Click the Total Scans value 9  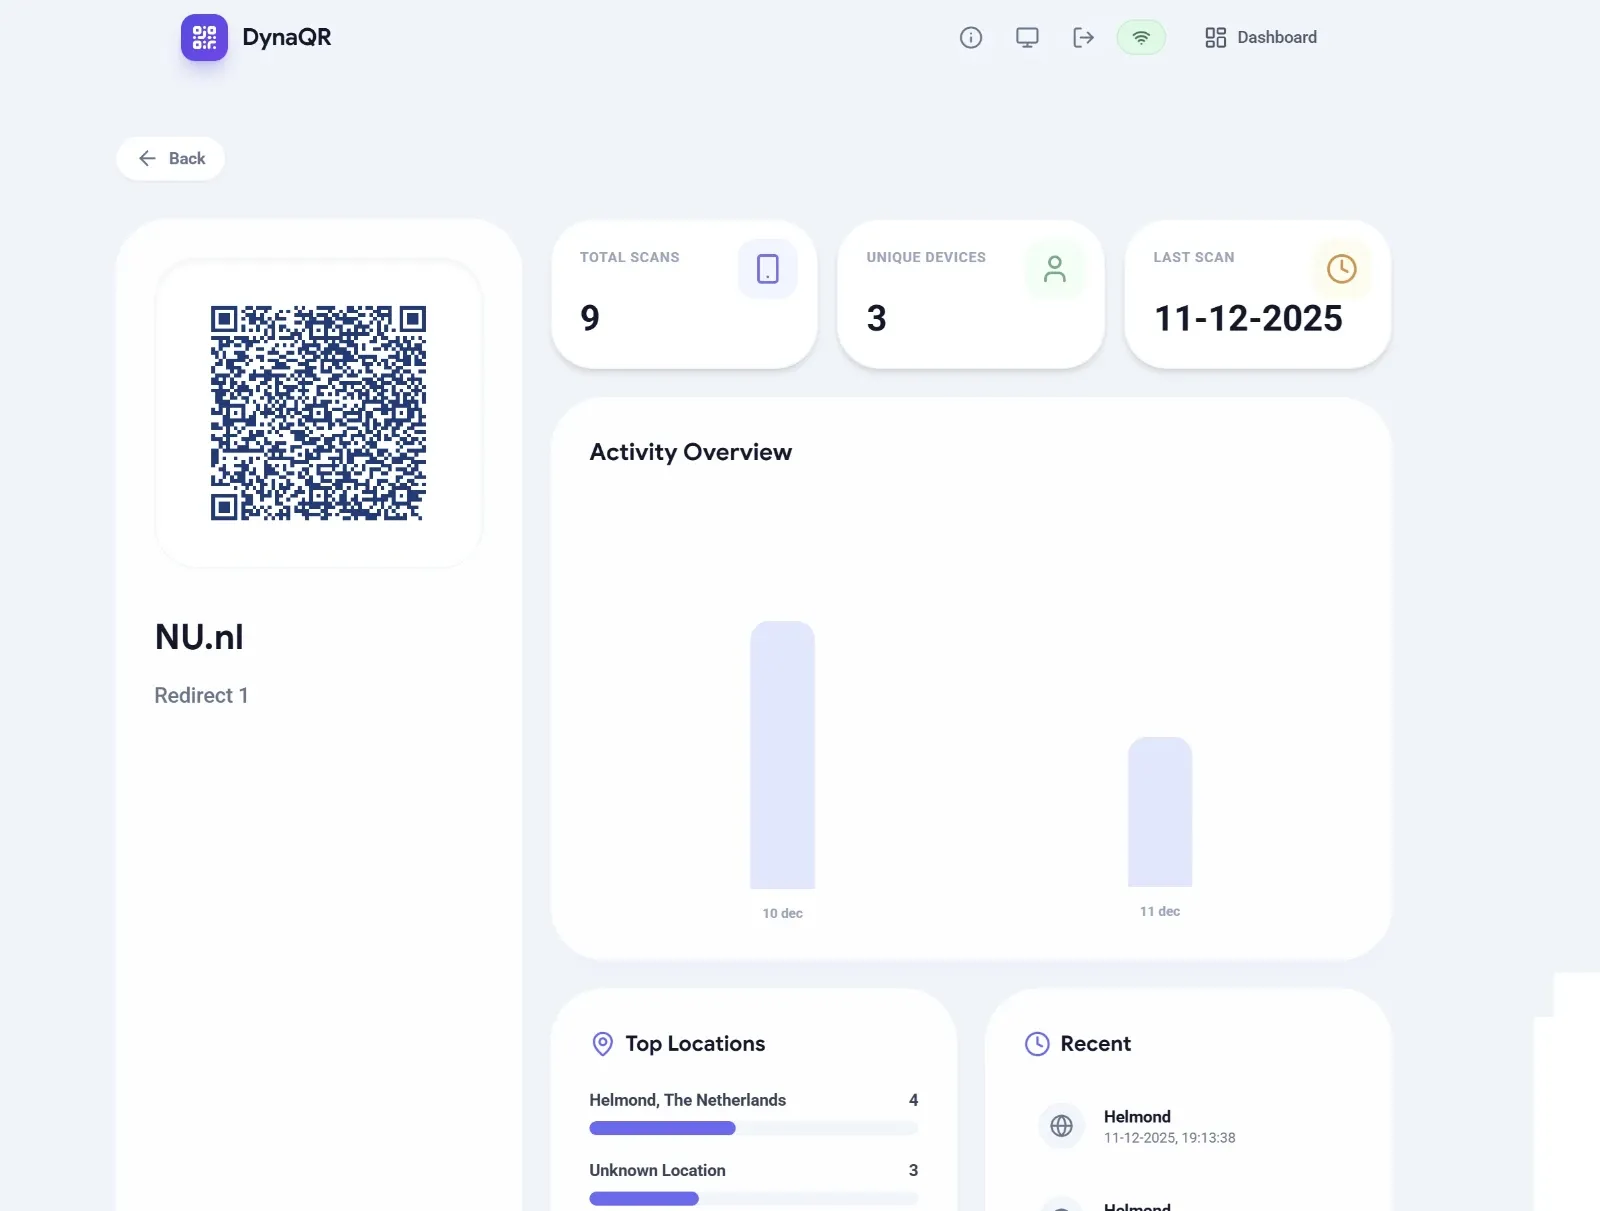pos(590,318)
